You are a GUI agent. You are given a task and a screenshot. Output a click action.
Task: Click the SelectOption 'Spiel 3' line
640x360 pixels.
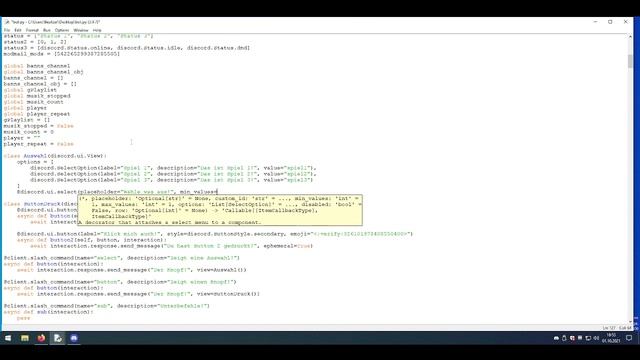click(x=171, y=180)
